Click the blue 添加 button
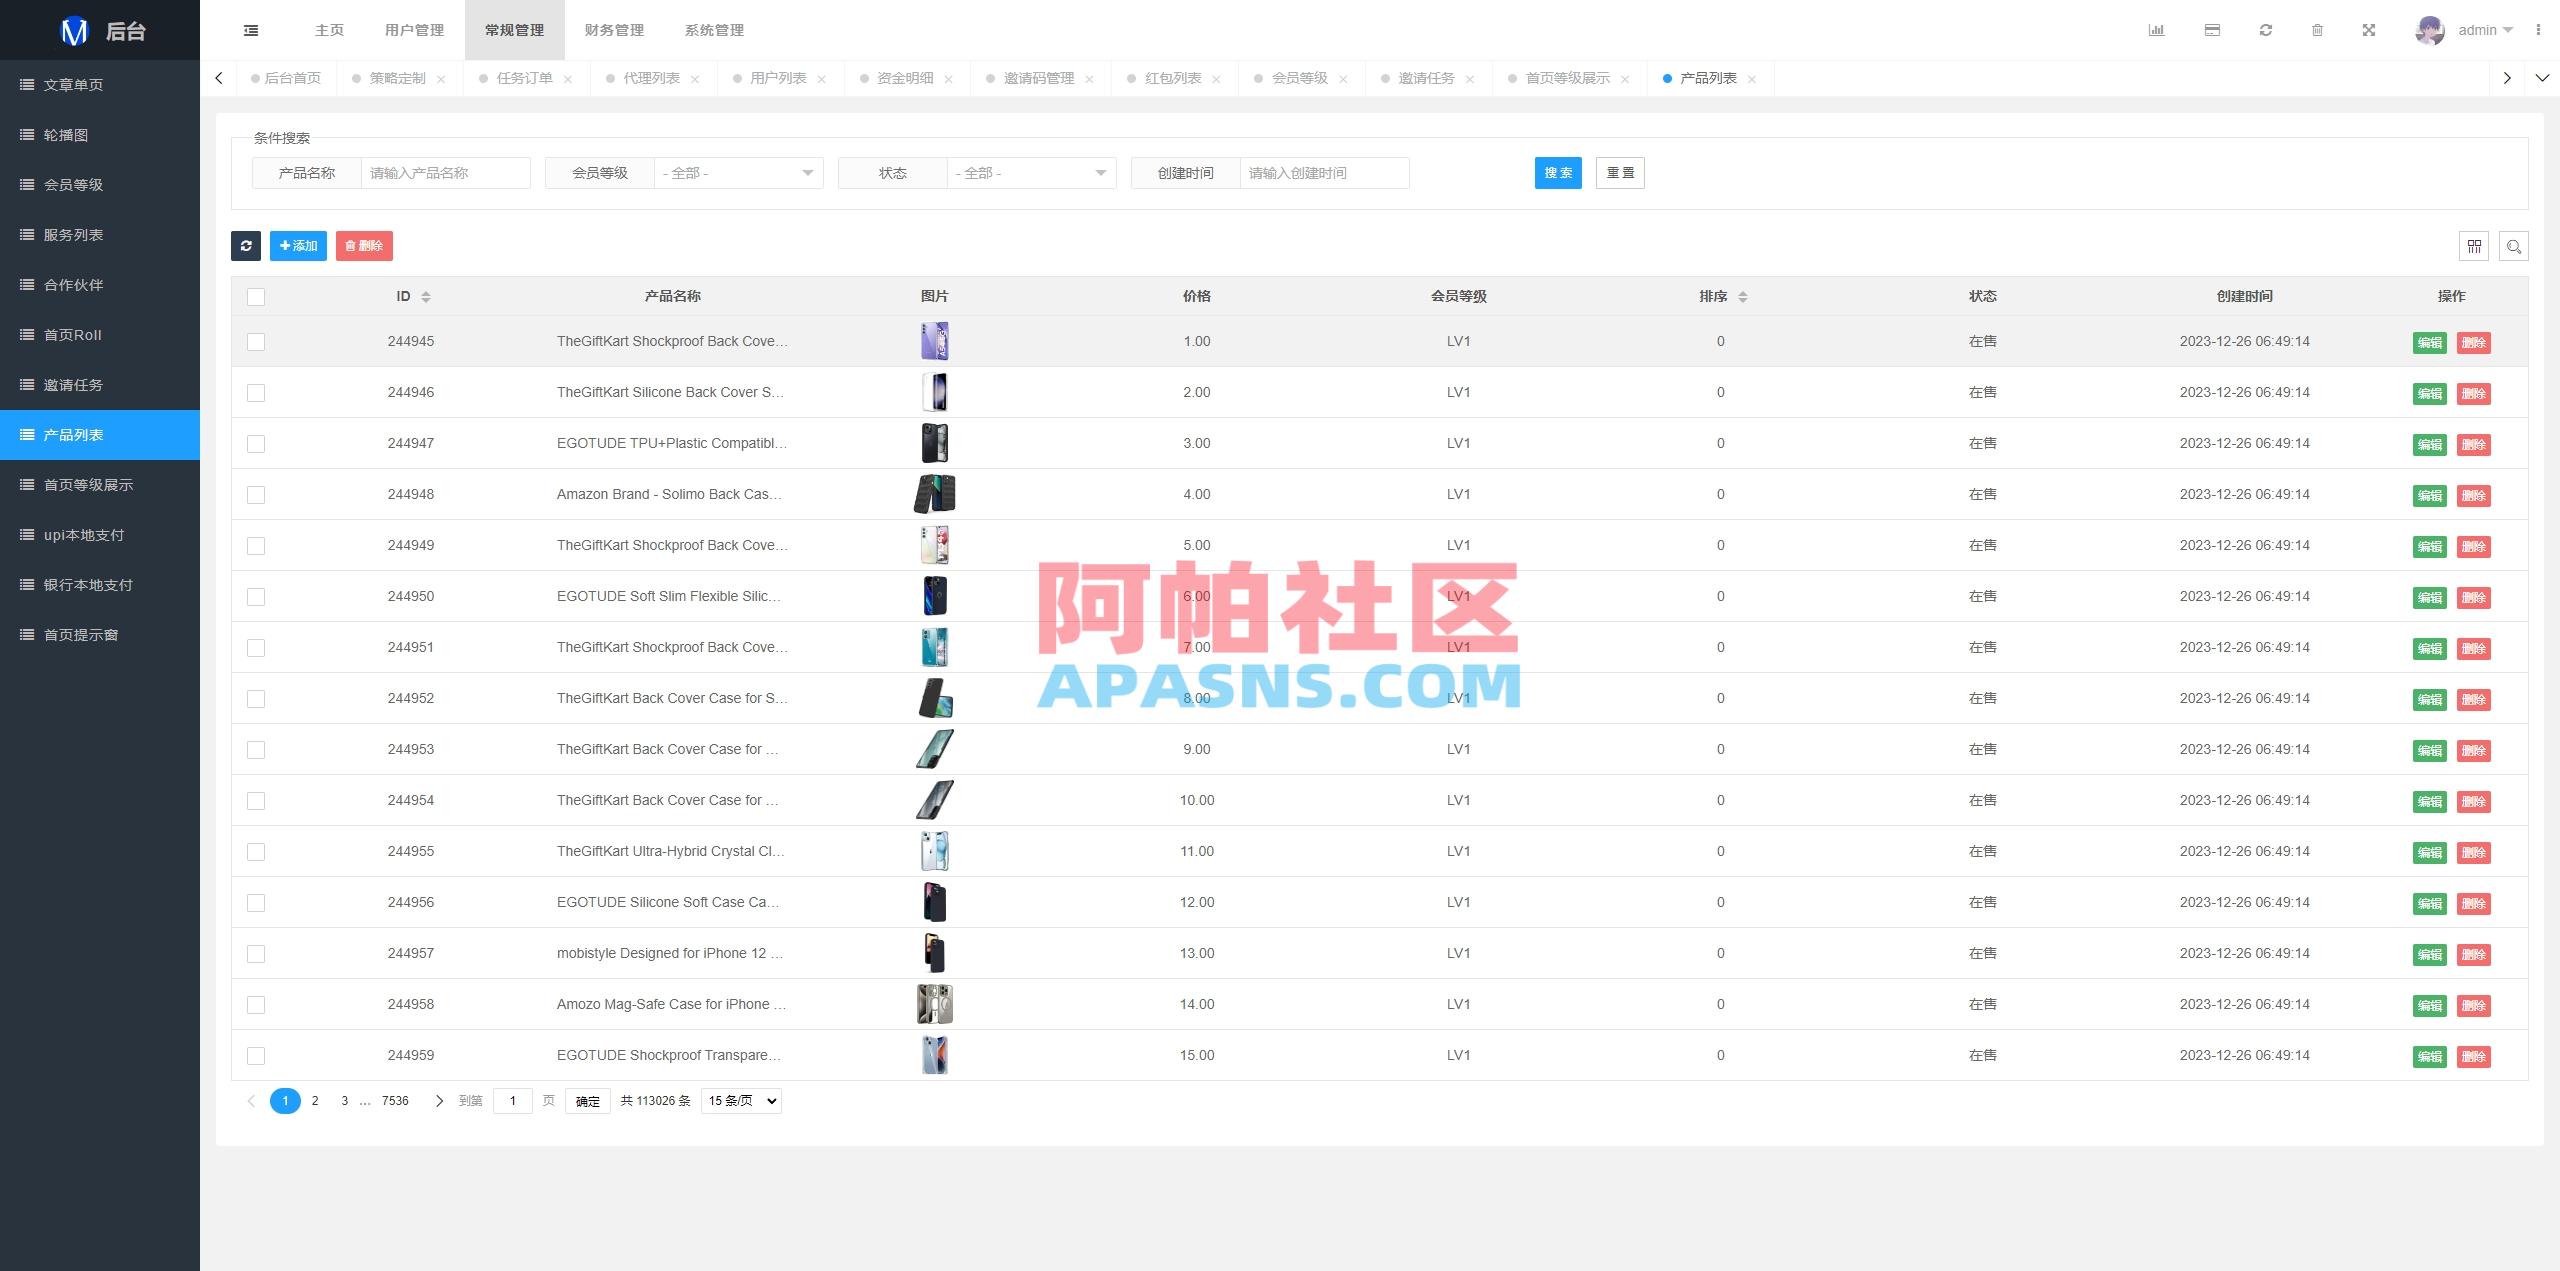Image resolution: width=2560 pixels, height=1271 pixels. click(298, 246)
